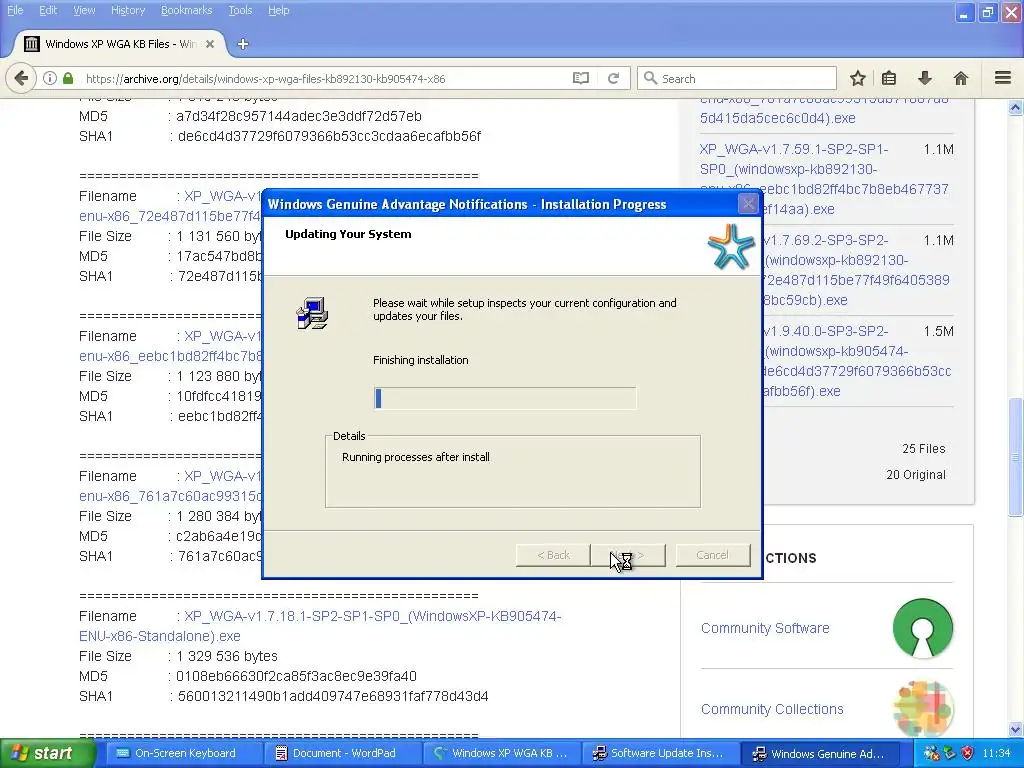
Task: Open the View menu
Action: coord(84,10)
